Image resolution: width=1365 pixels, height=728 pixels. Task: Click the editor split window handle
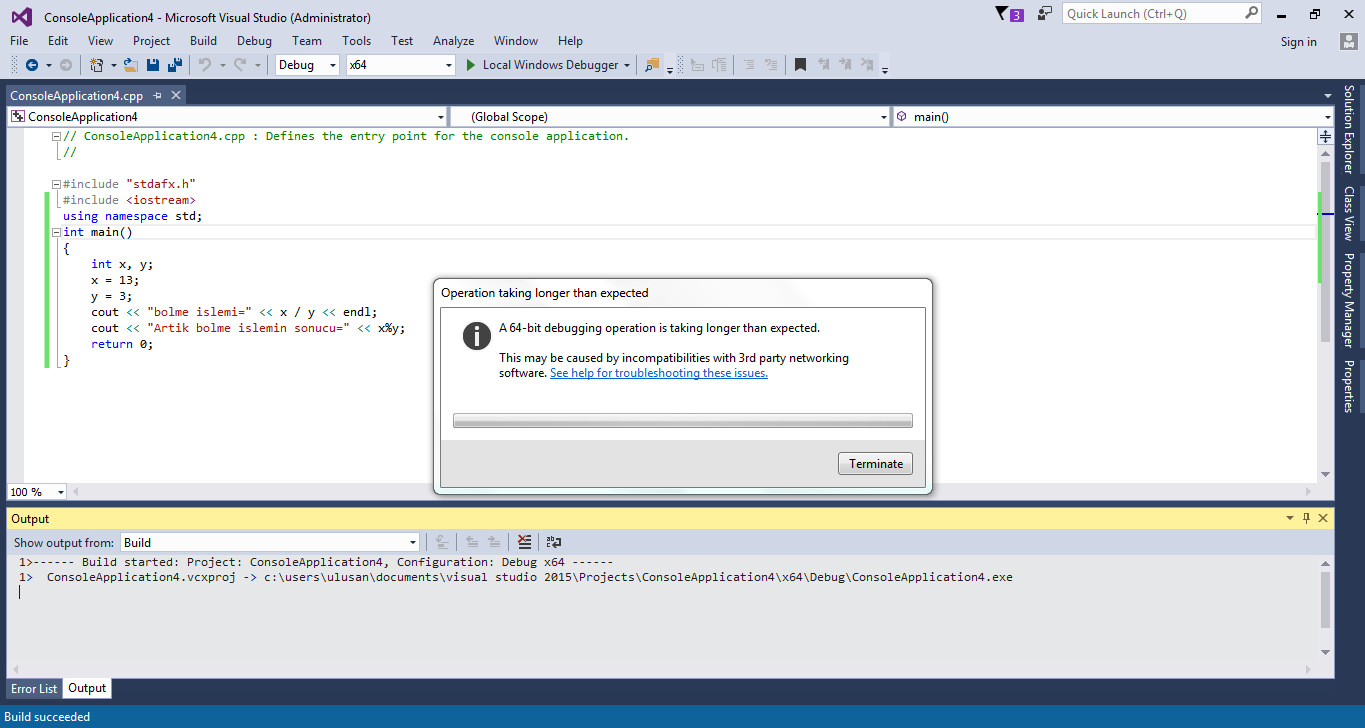(x=1326, y=137)
